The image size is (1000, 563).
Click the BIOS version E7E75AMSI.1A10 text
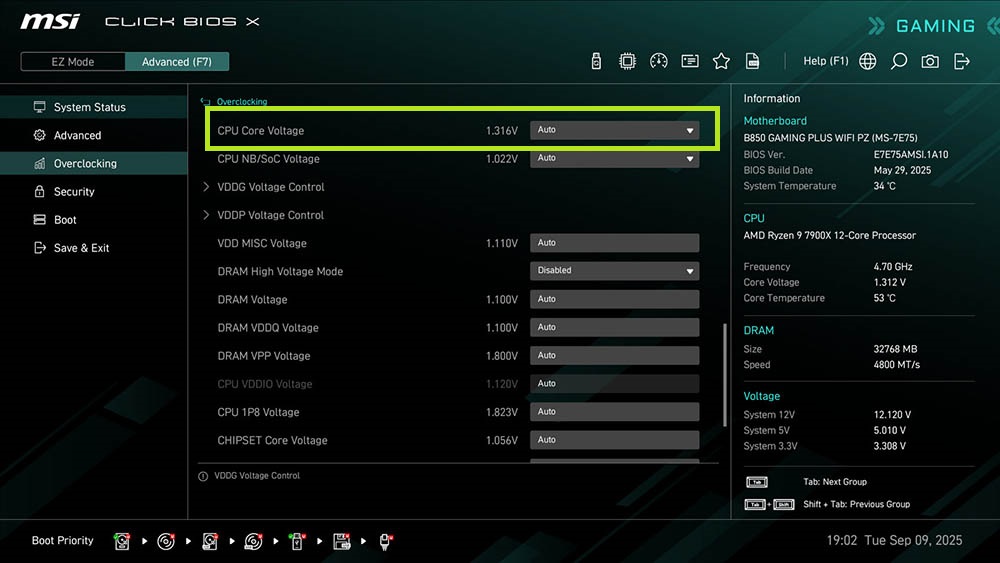911,154
